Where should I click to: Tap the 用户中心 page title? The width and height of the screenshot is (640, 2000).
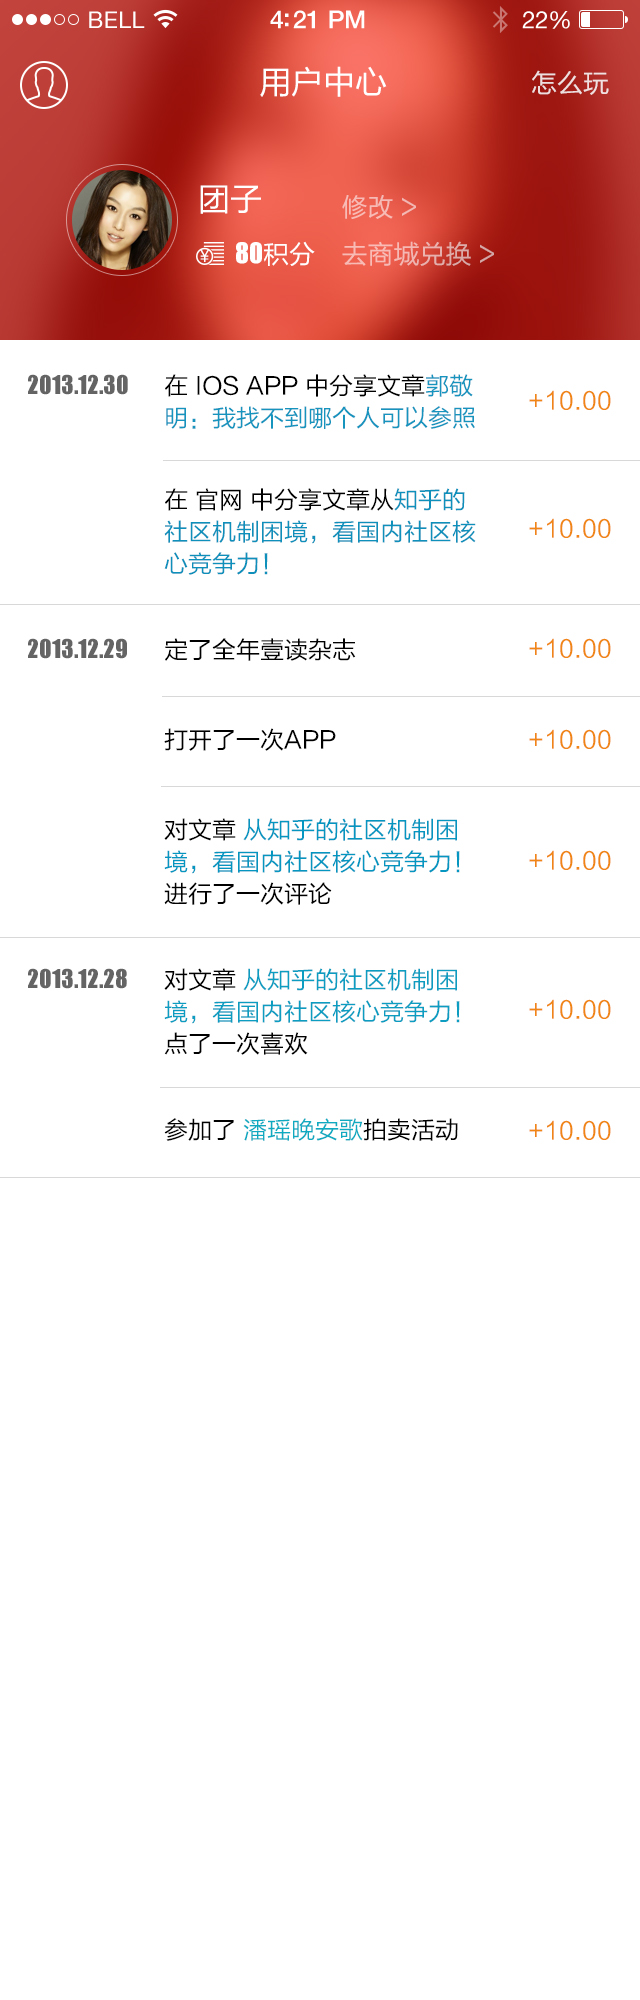click(x=322, y=83)
